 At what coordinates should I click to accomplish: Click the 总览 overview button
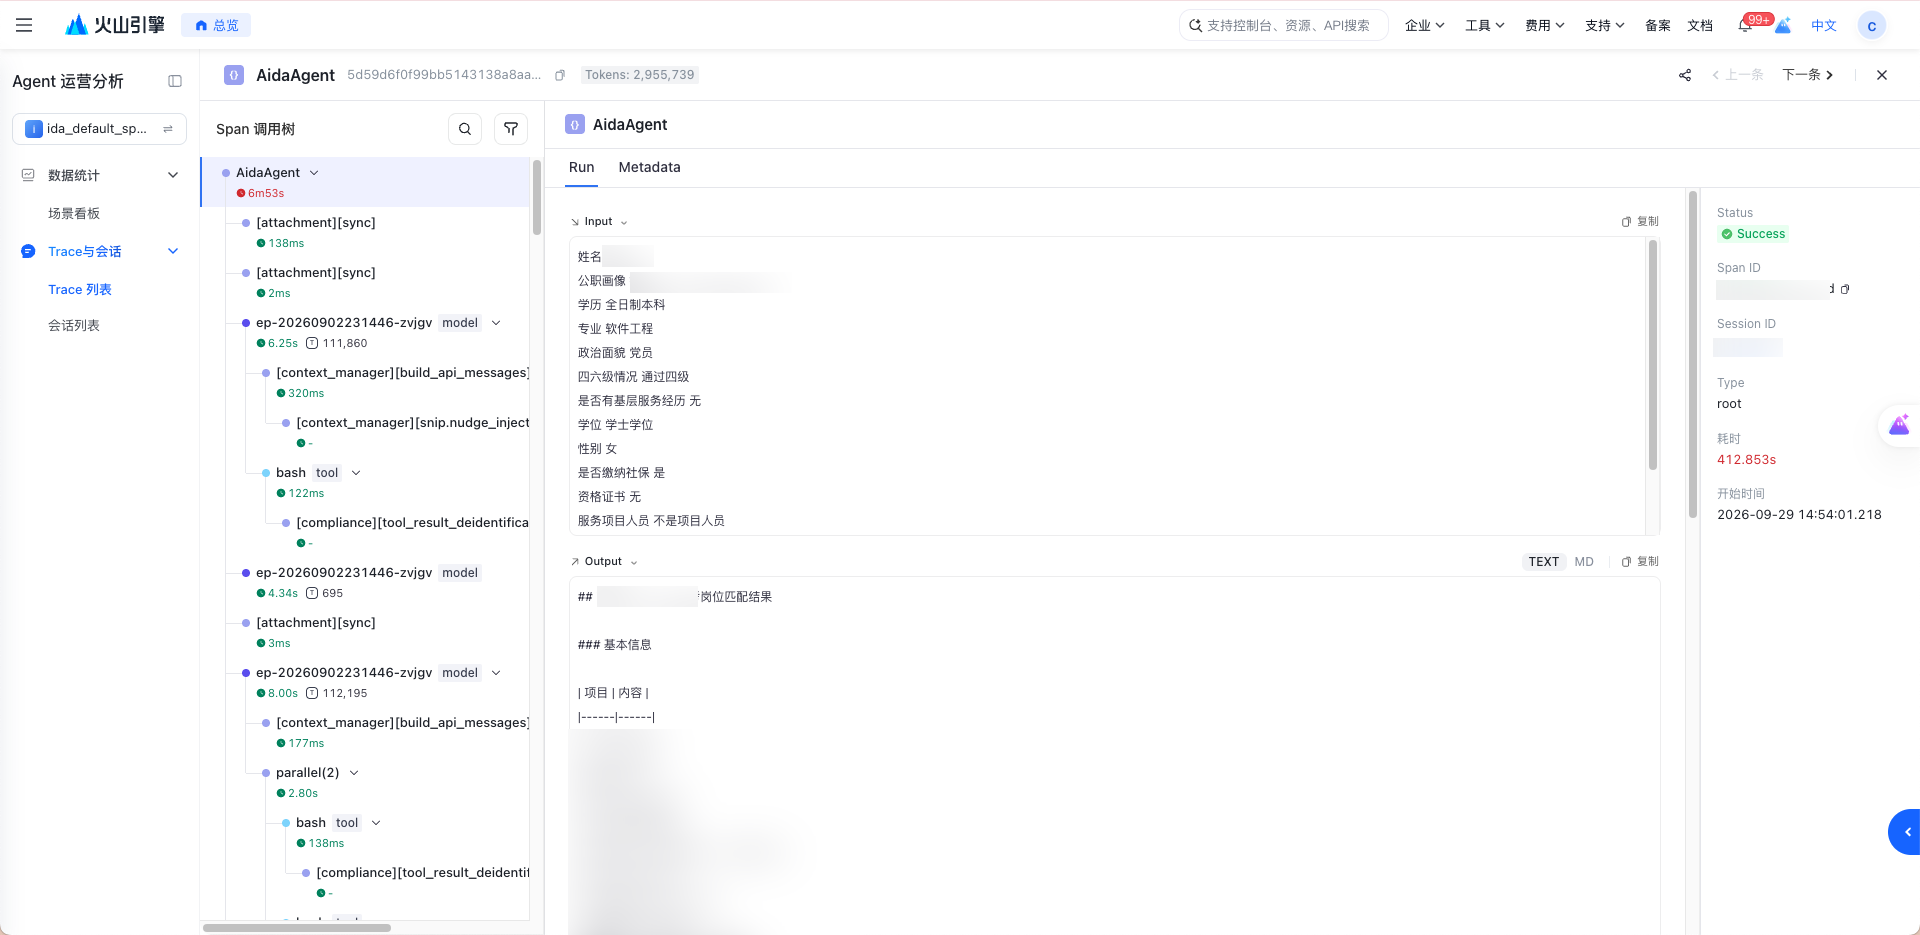(216, 25)
